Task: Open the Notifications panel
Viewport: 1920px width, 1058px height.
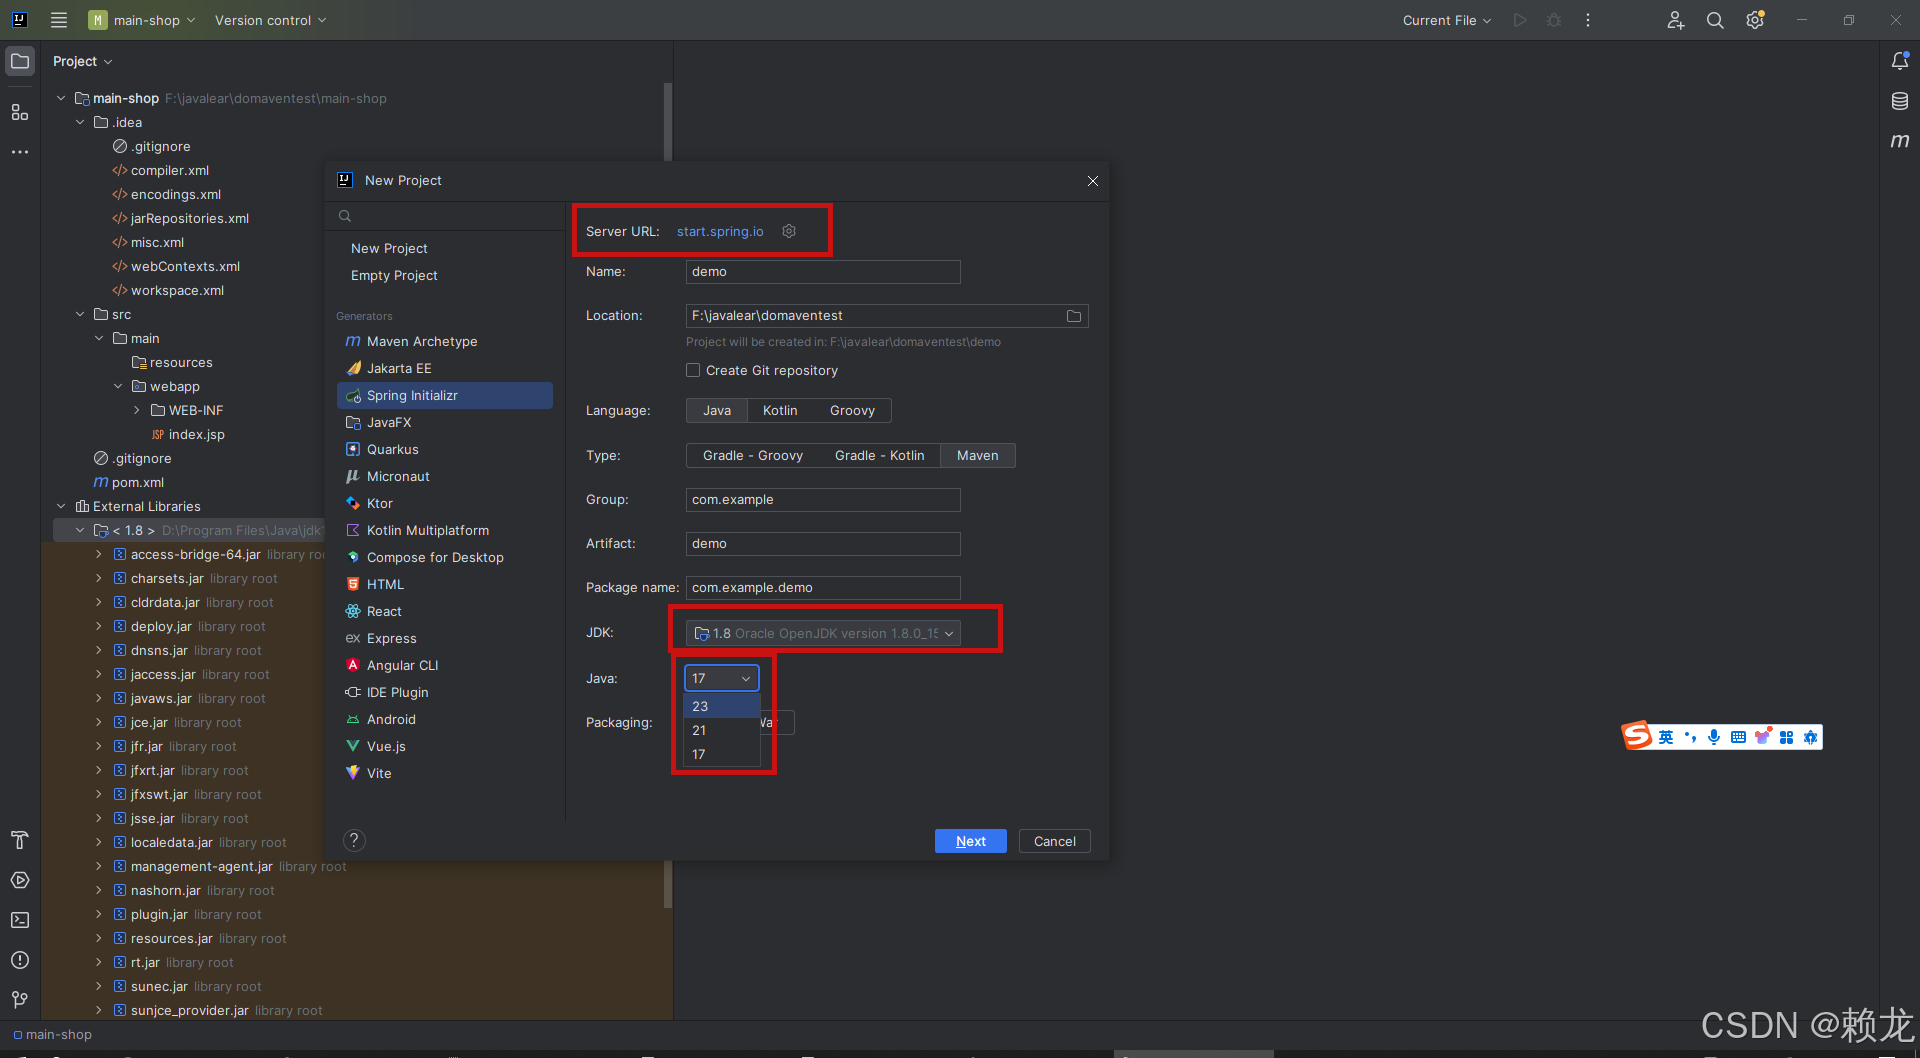Action: click(x=1900, y=61)
